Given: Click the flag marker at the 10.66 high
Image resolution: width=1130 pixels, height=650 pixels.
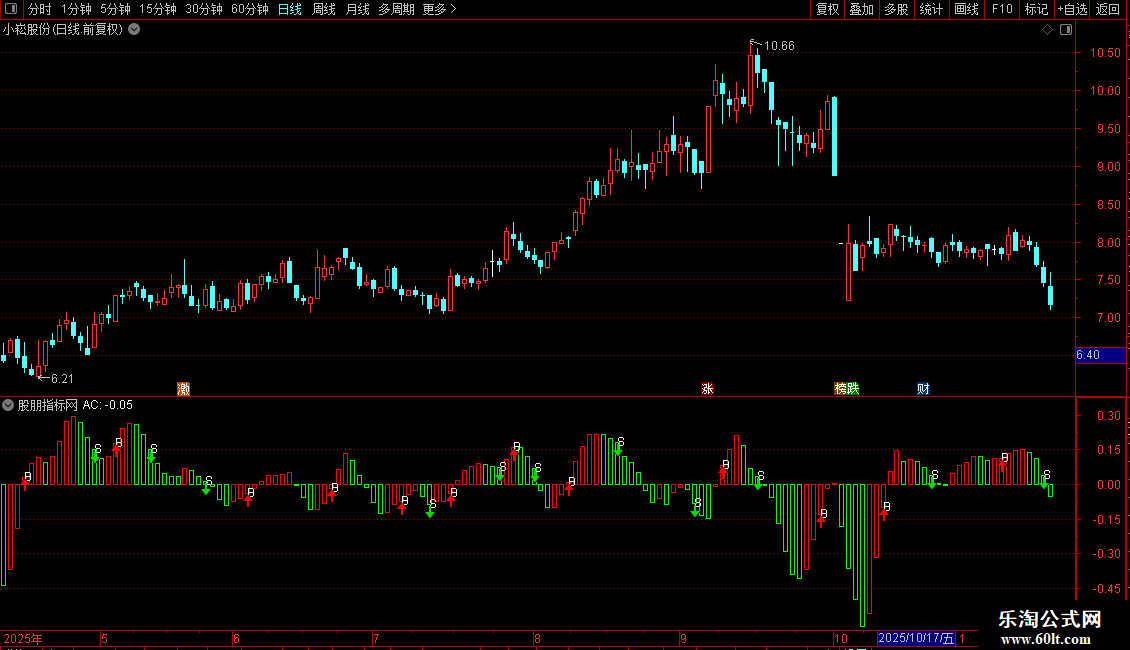Looking at the screenshot, I should click(755, 44).
